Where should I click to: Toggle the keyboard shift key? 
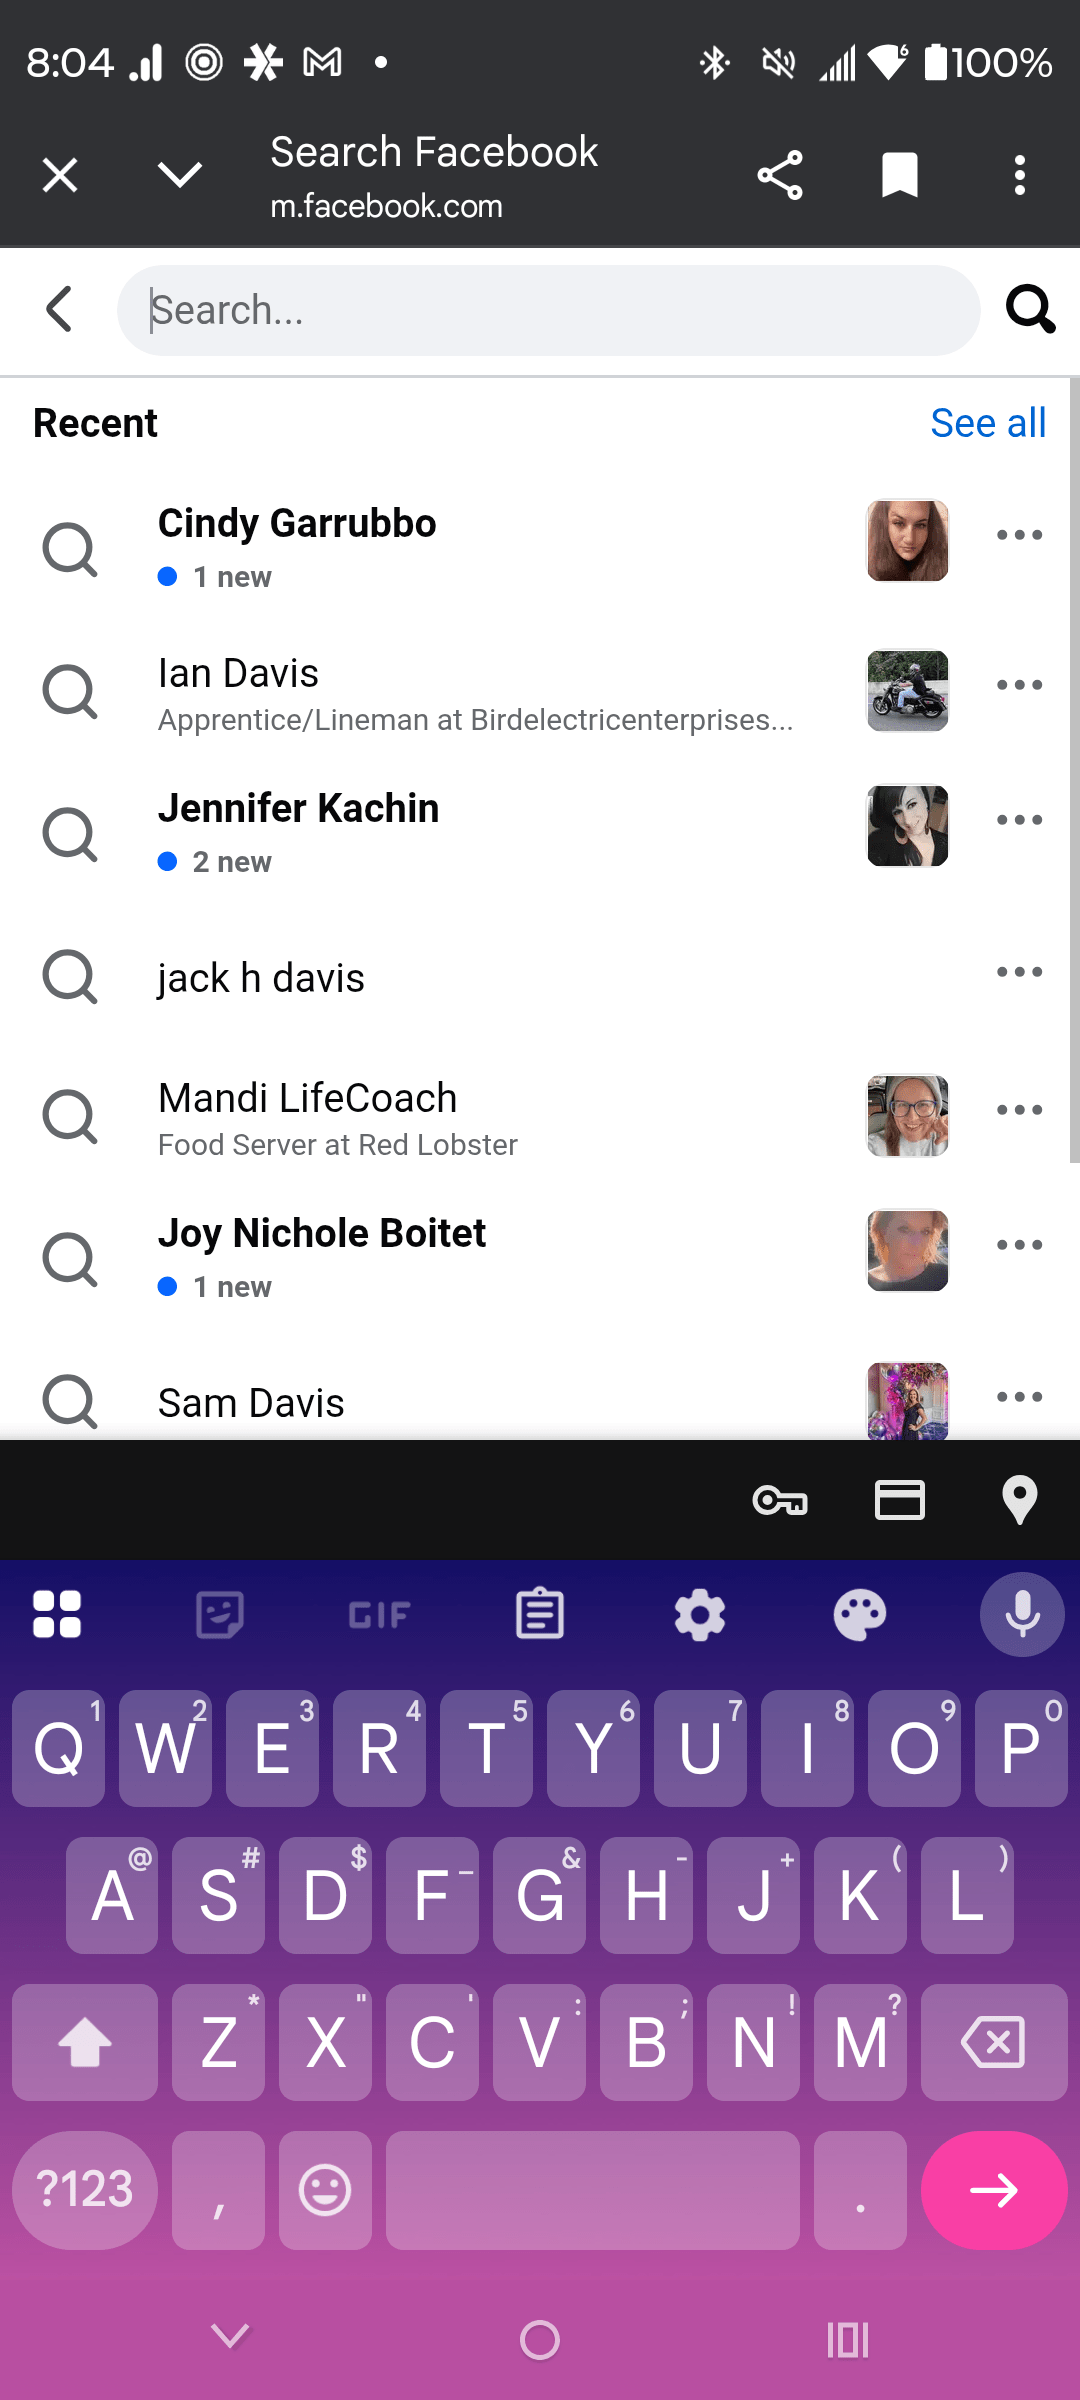85,2042
